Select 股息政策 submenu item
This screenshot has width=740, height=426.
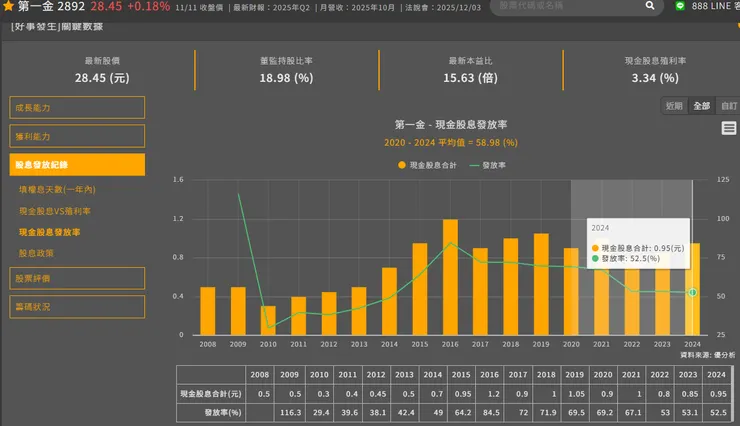tap(36, 253)
